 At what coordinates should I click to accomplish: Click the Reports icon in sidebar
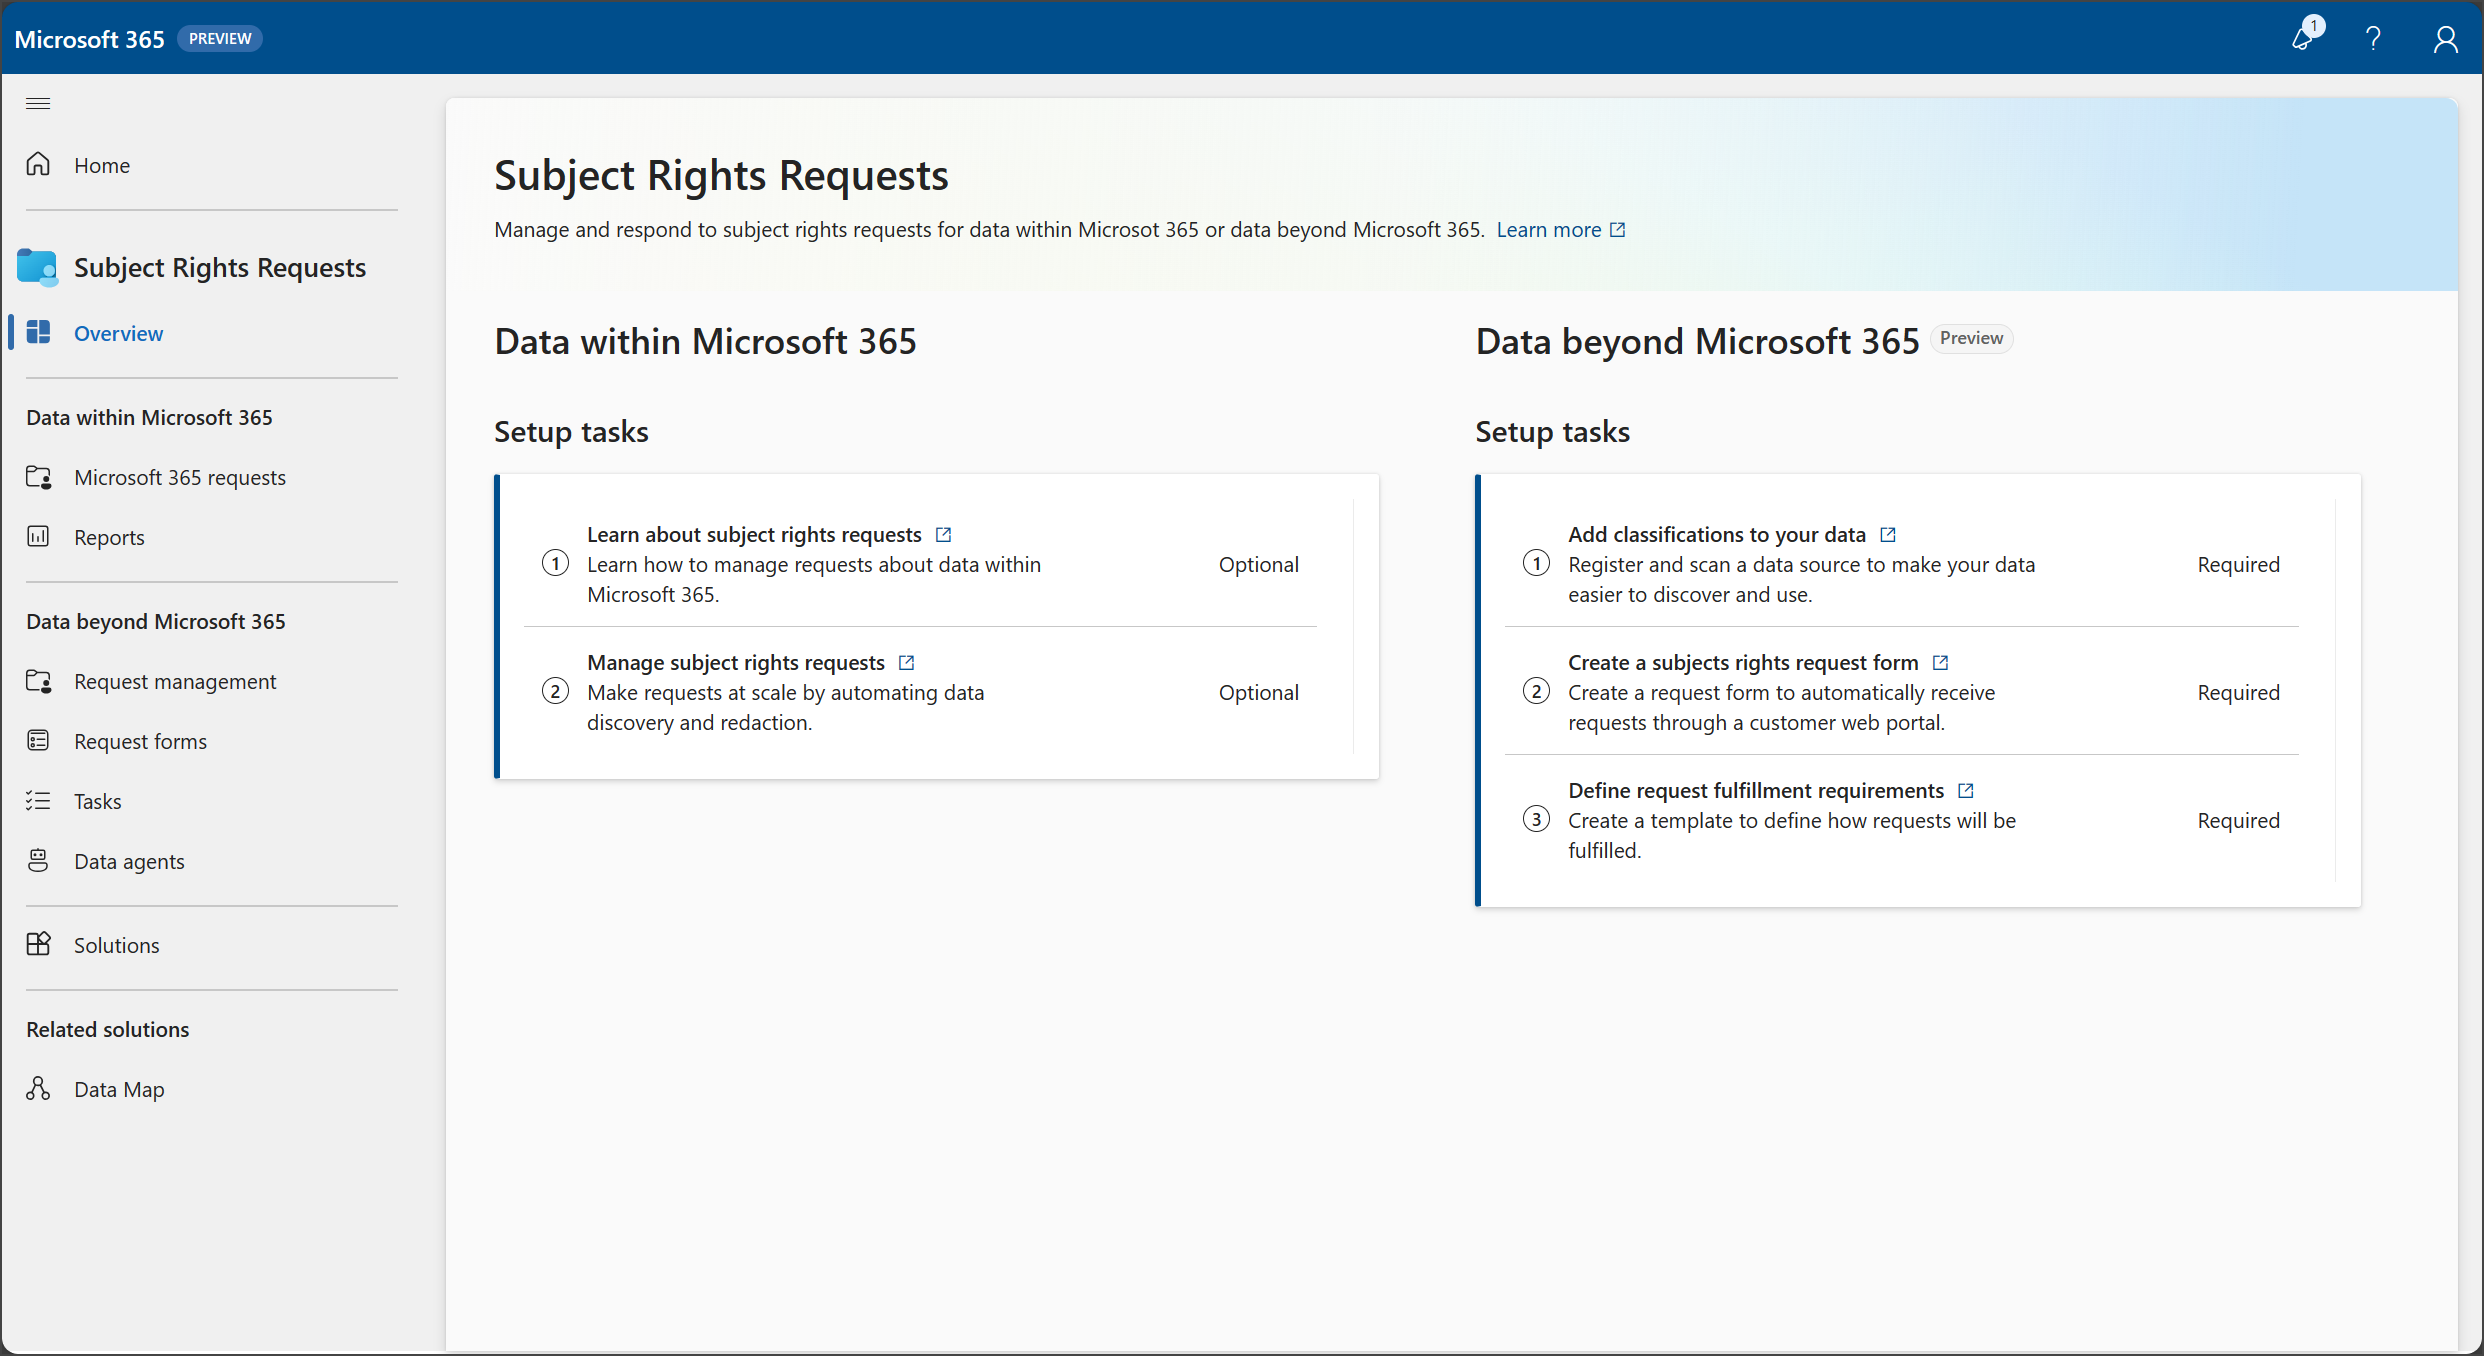pos(40,536)
